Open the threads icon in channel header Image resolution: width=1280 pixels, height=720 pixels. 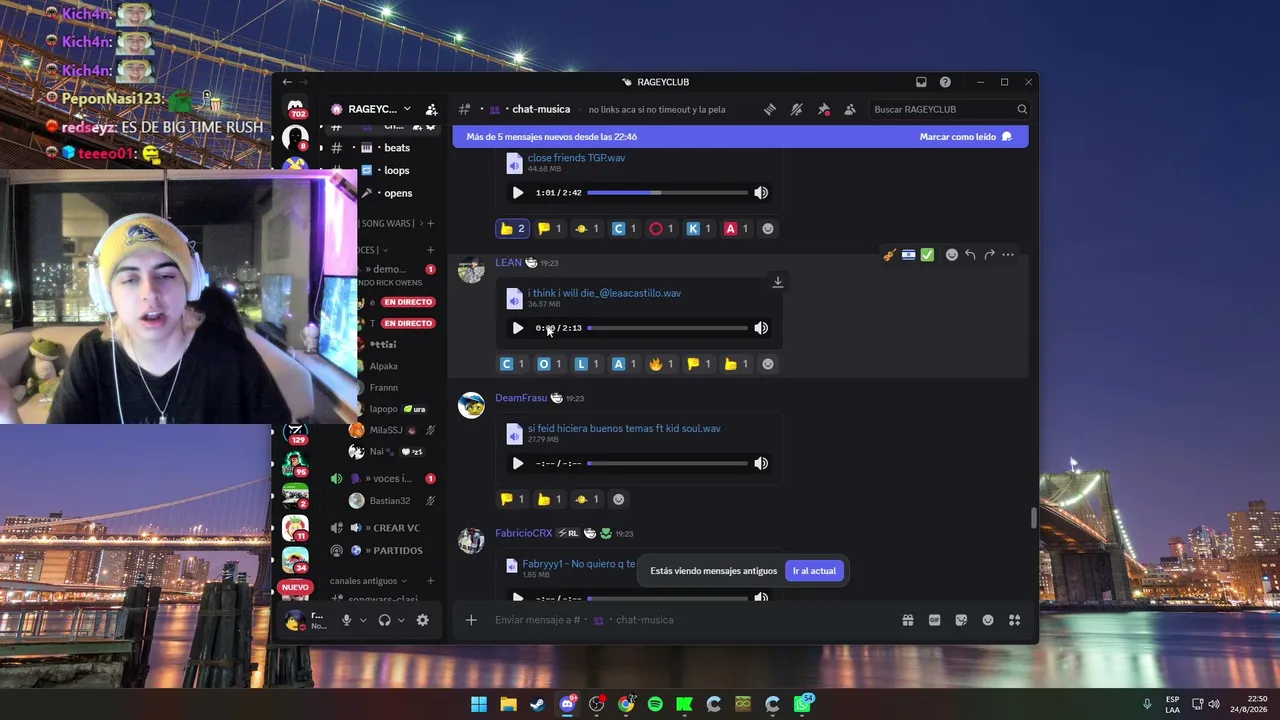pyautogui.click(x=770, y=110)
